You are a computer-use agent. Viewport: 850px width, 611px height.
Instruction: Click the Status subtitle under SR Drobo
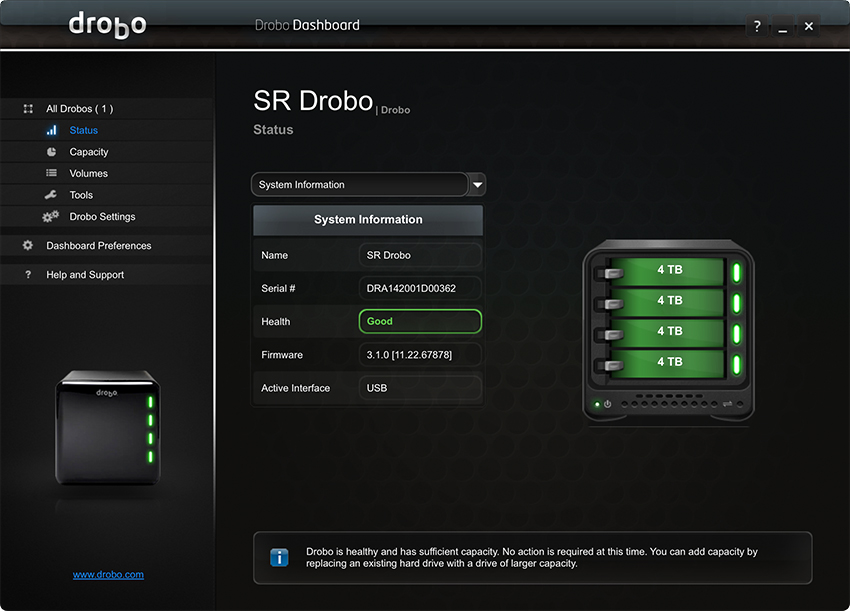(x=273, y=130)
